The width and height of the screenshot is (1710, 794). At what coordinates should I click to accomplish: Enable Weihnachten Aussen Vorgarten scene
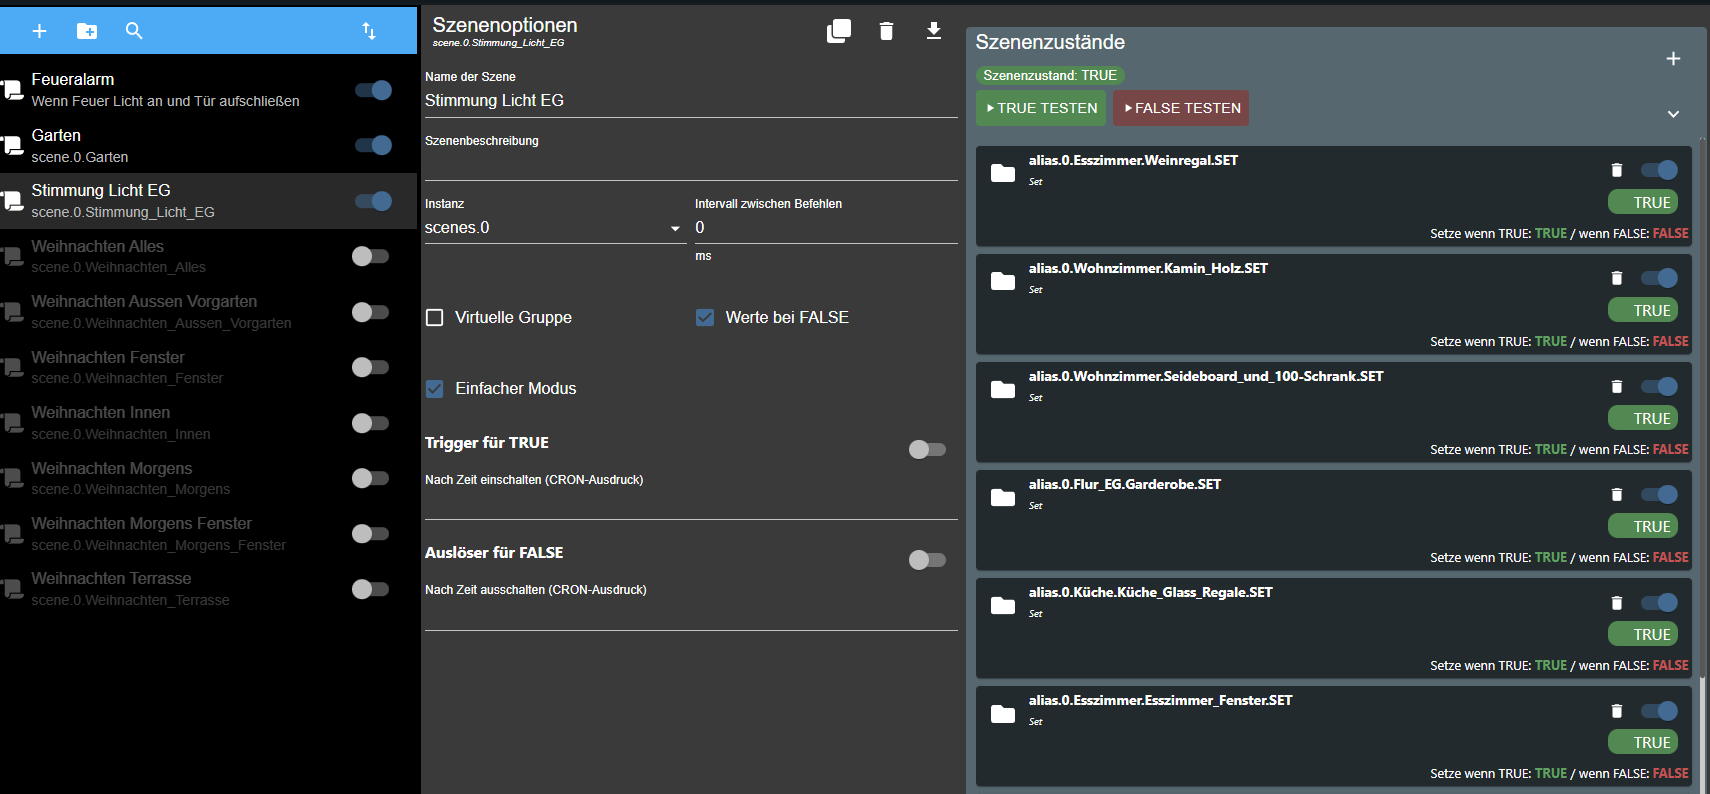(x=370, y=312)
